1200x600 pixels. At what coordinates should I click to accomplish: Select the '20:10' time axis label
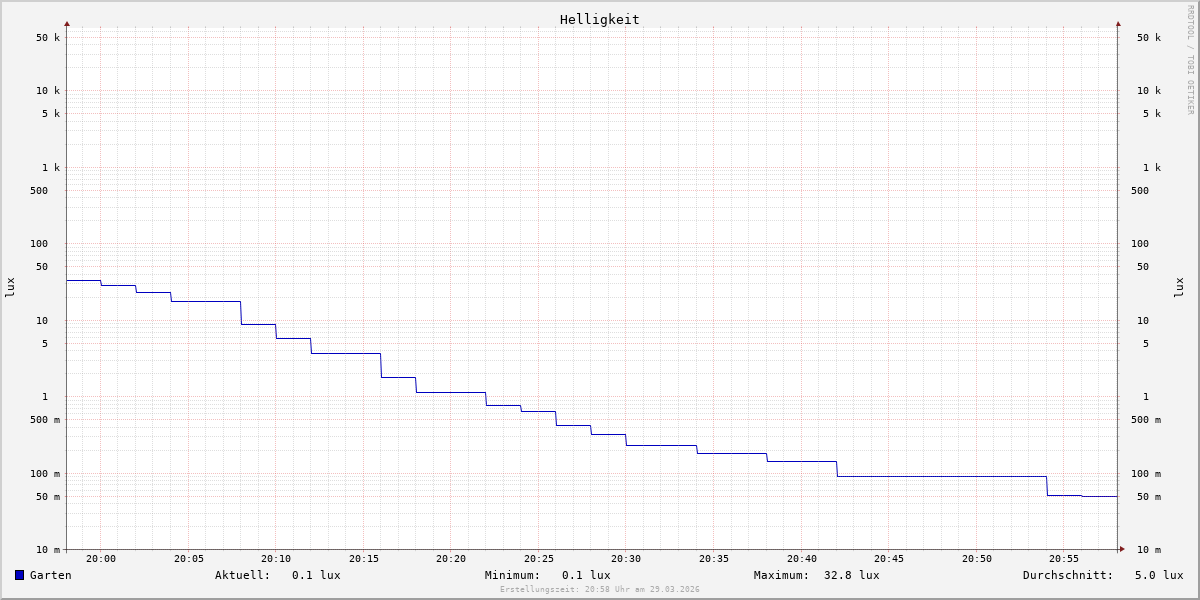(x=276, y=559)
